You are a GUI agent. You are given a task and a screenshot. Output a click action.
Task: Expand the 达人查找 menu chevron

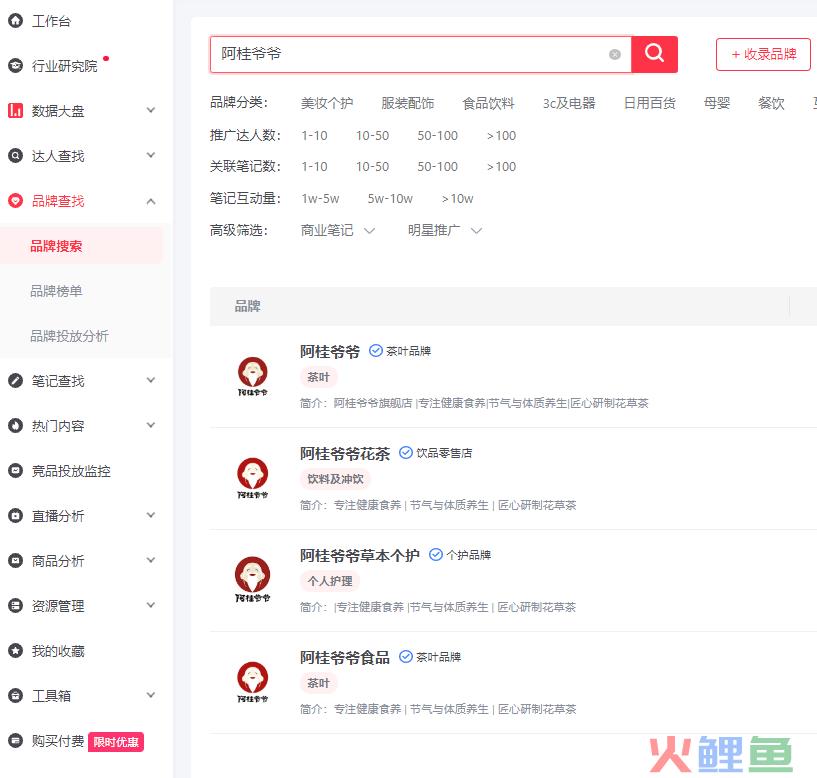tap(151, 155)
